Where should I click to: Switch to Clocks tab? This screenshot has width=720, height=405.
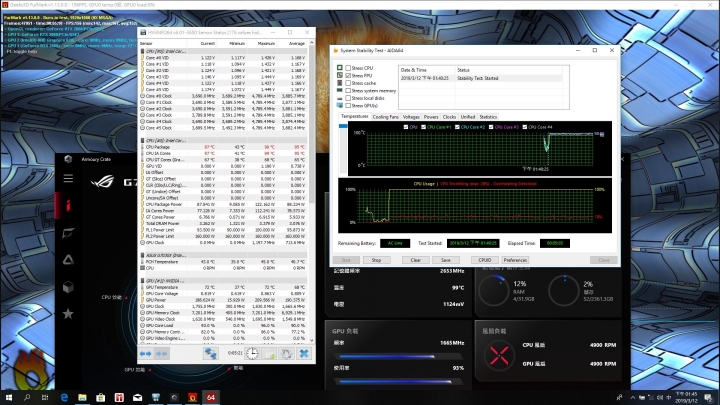tap(450, 117)
